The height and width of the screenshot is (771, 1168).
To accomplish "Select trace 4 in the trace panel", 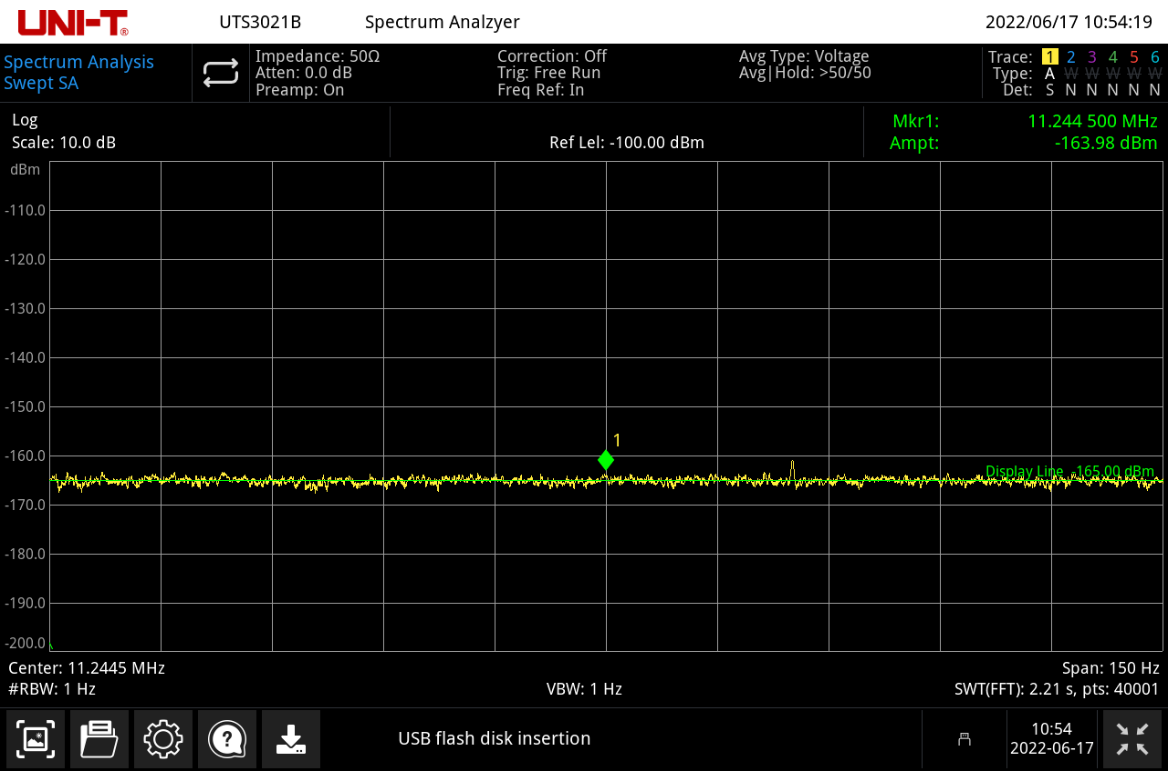I will click(1113, 57).
